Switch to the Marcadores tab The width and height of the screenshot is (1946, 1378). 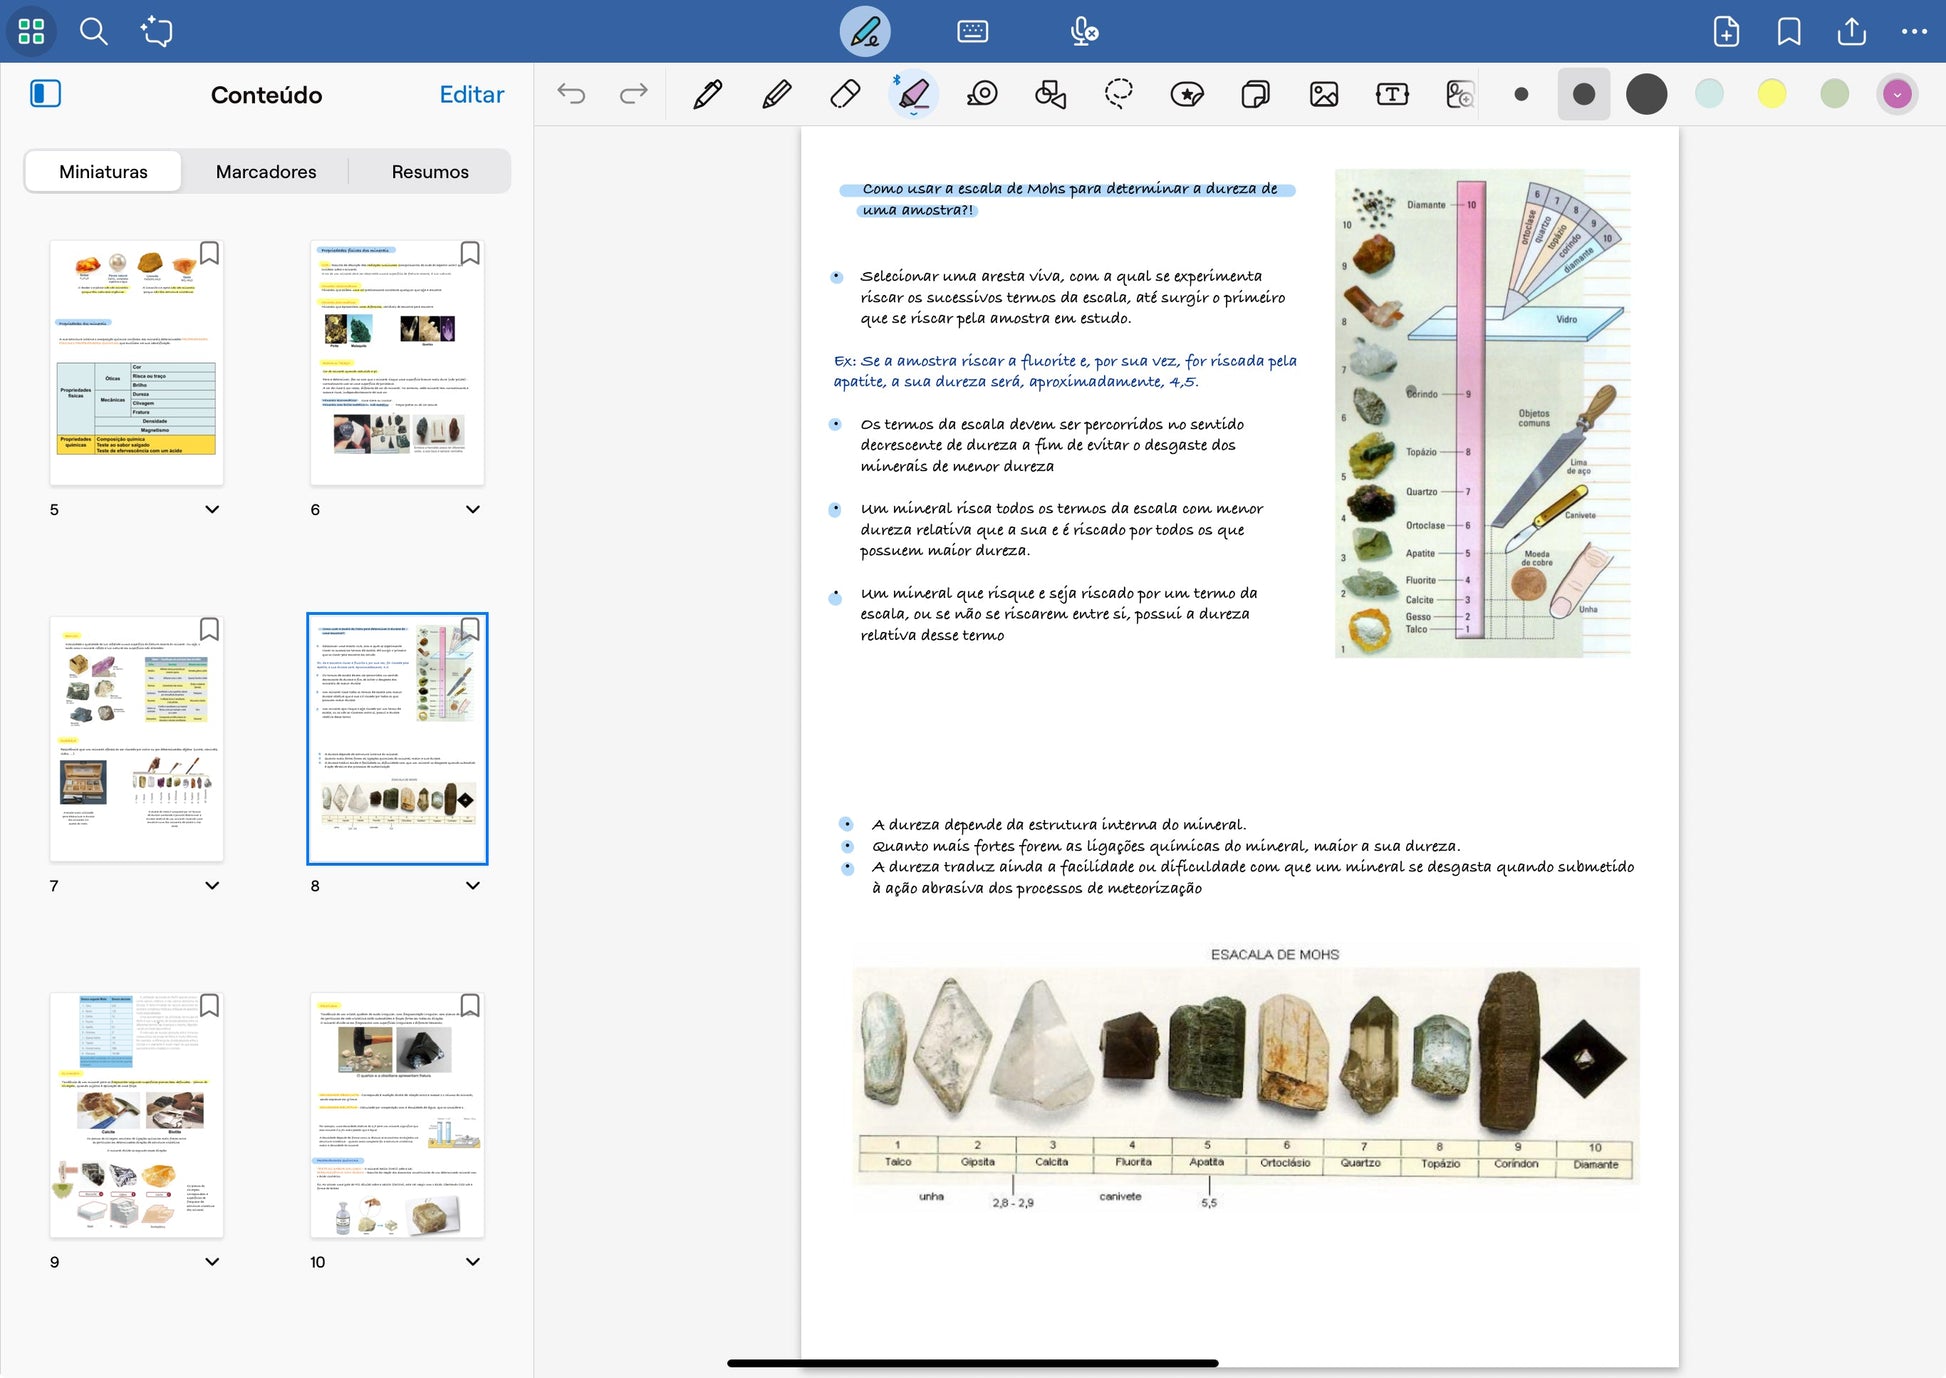(266, 171)
